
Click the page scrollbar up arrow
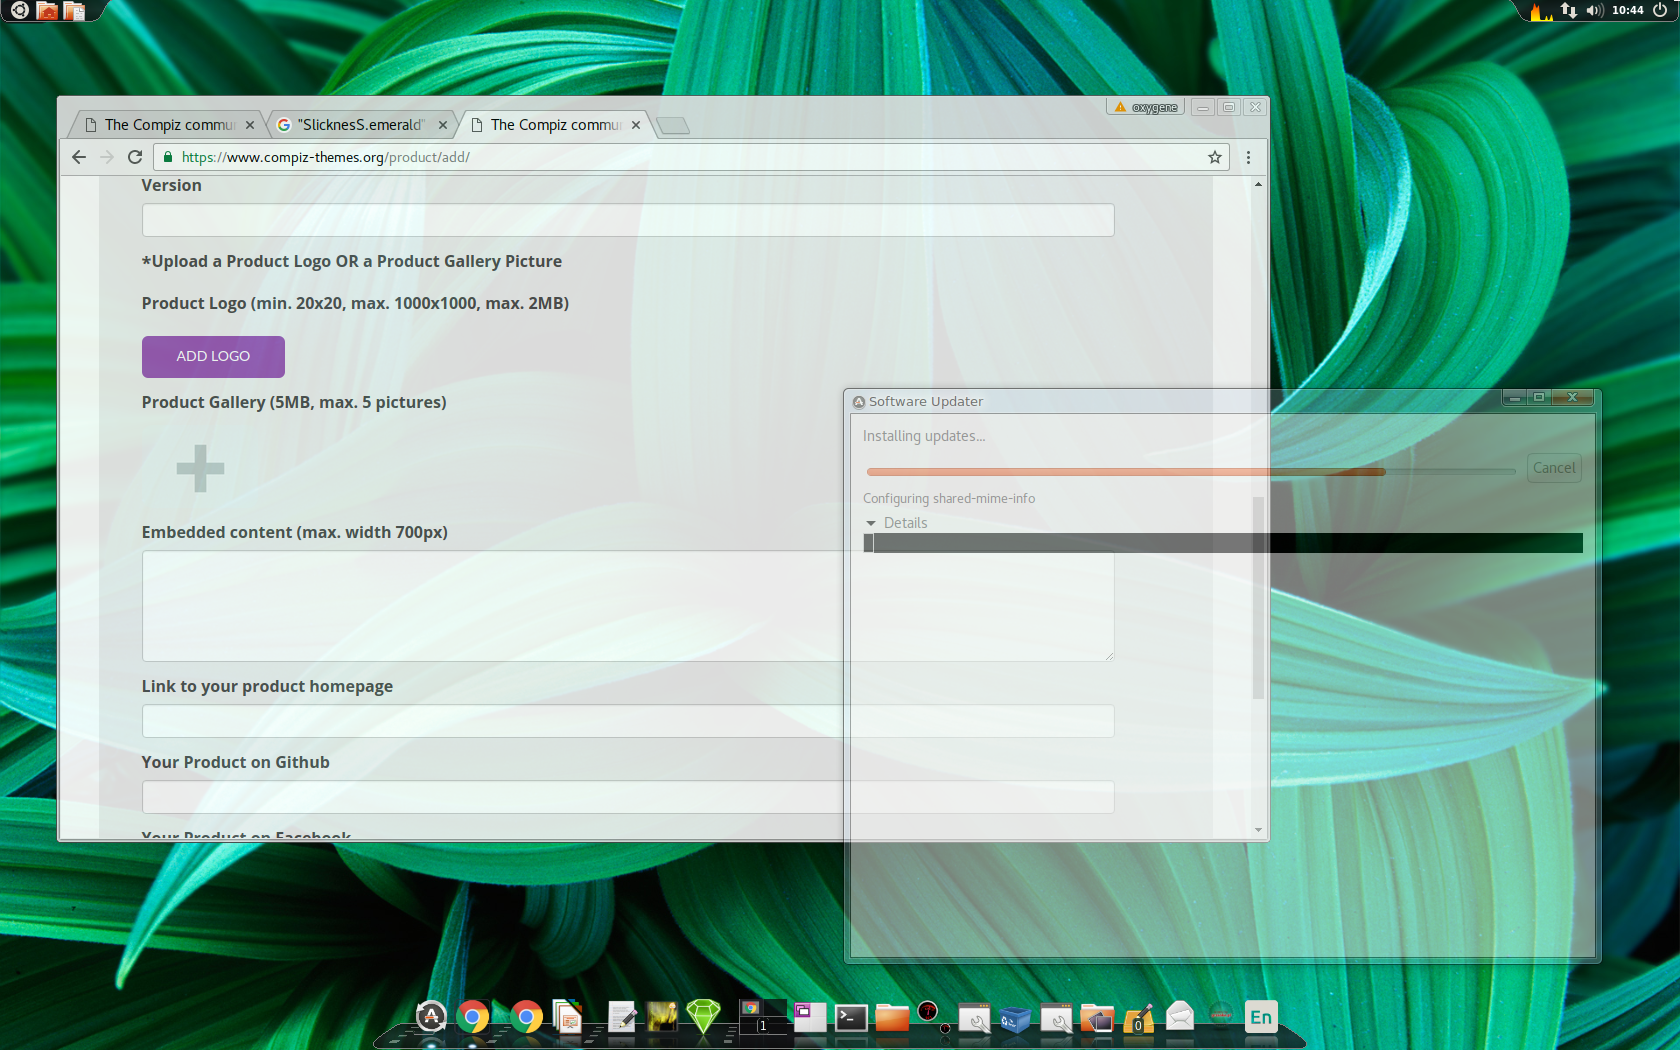click(x=1258, y=184)
